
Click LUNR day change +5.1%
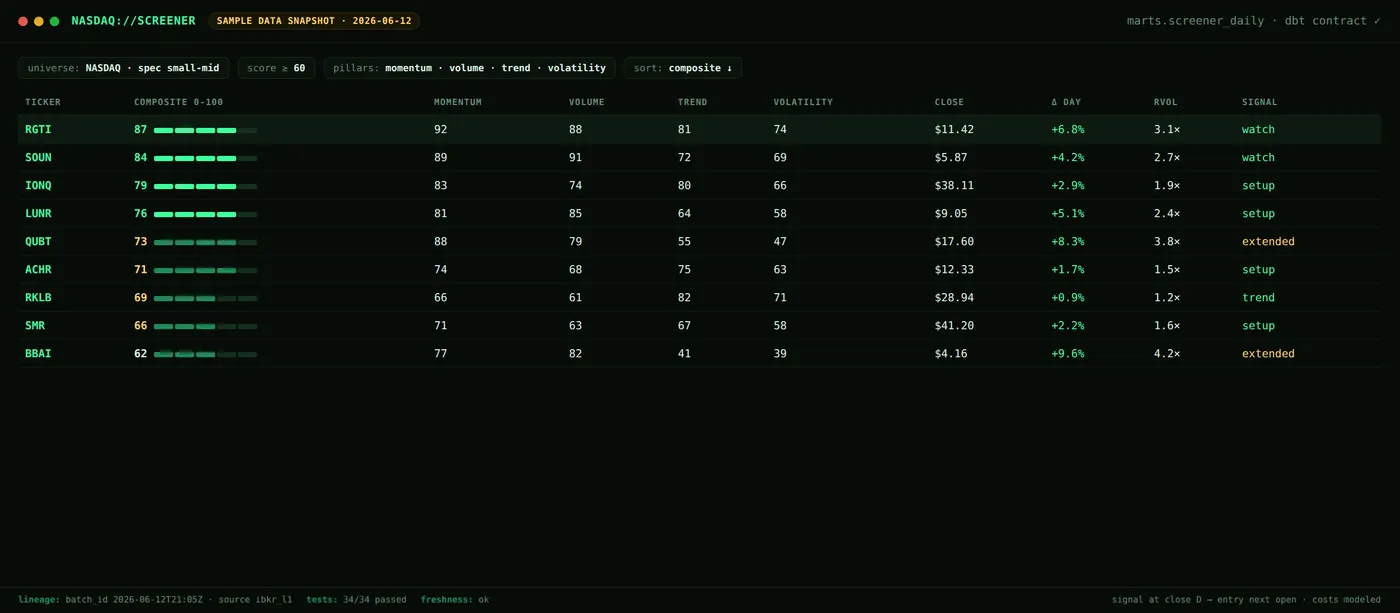coord(1068,213)
